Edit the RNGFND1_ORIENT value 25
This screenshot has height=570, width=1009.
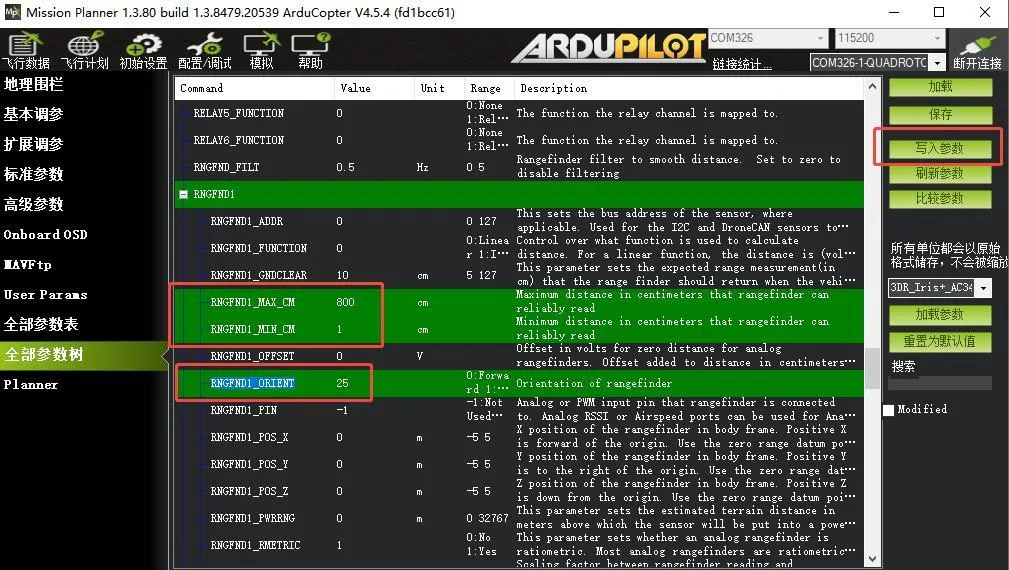pyautogui.click(x=342, y=383)
